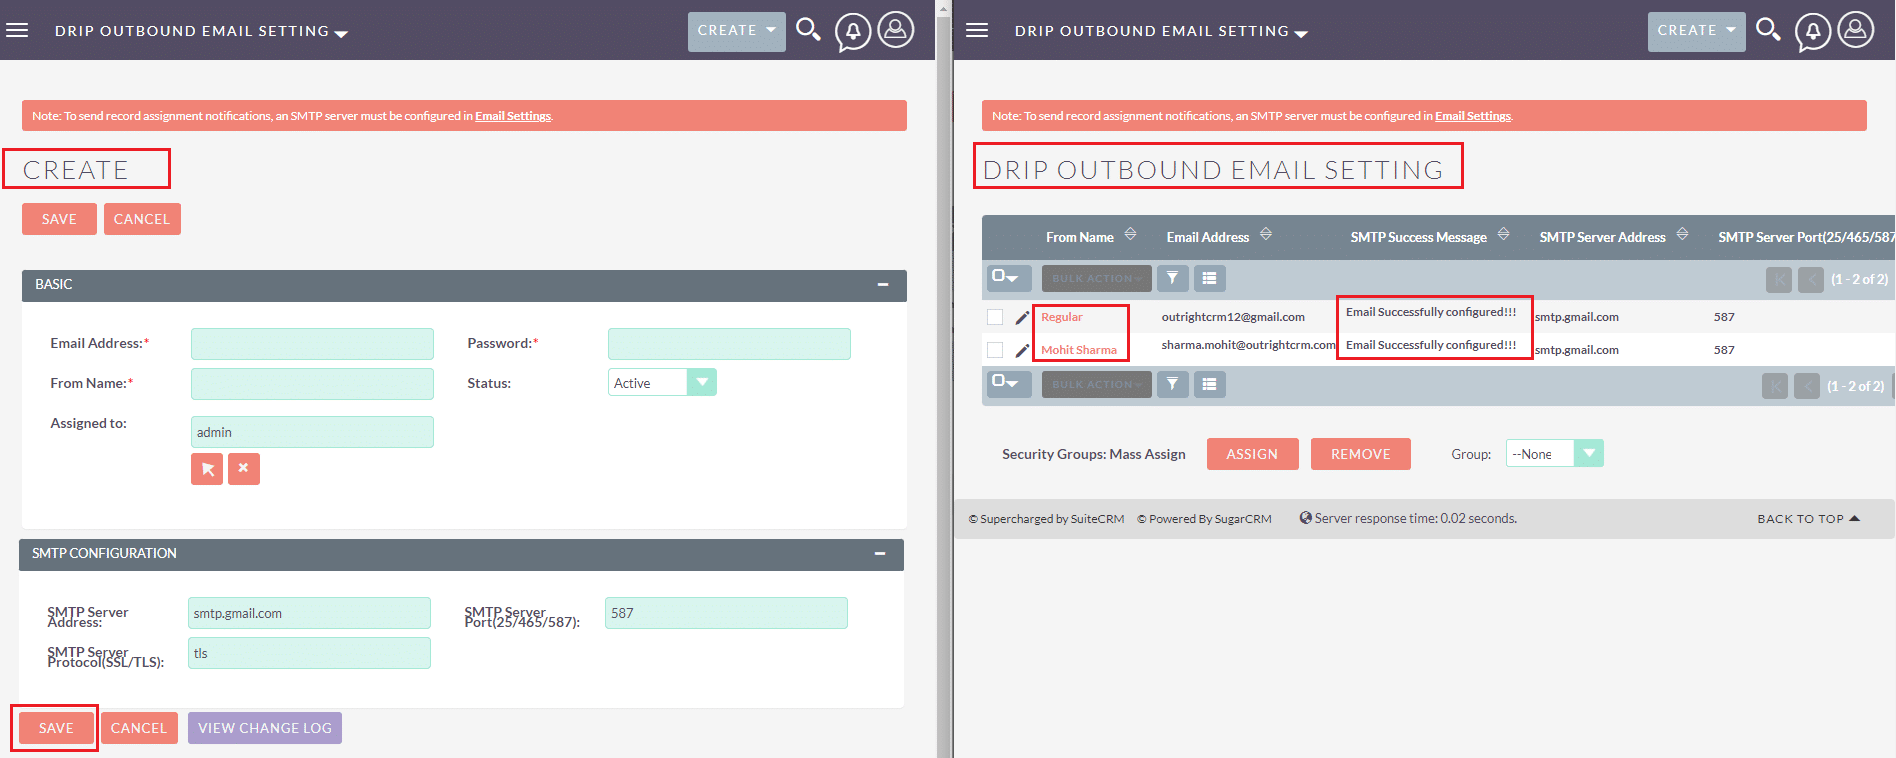Tick the checkbox for the Regular row

pos(995,317)
